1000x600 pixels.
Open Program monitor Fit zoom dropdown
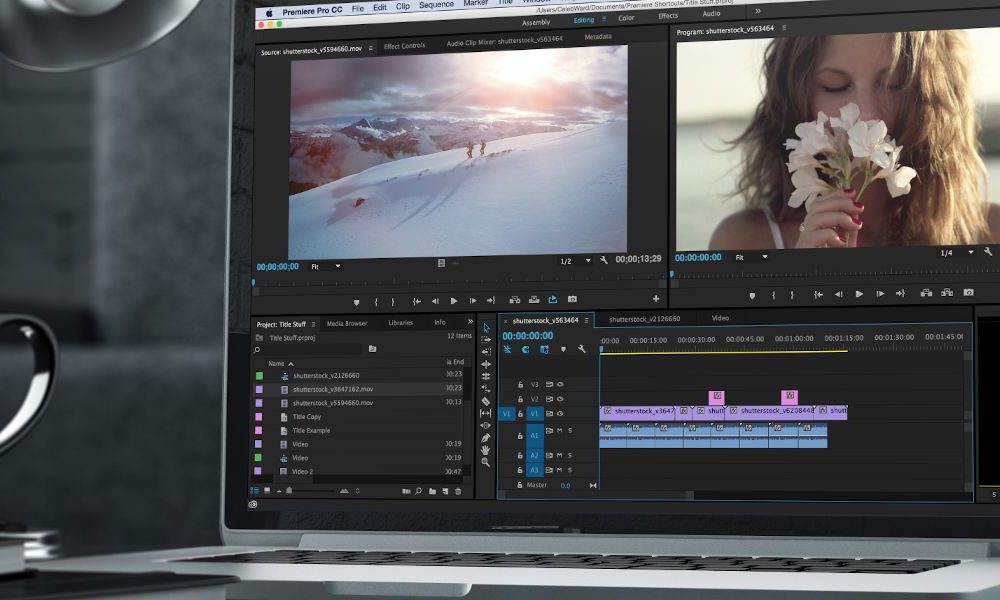click(x=751, y=257)
